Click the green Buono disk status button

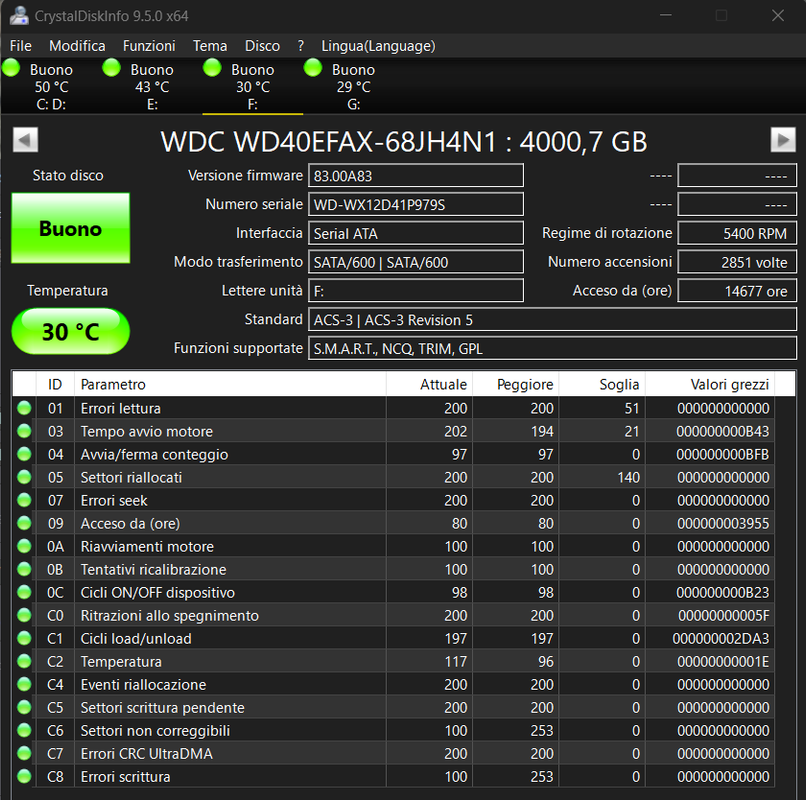point(70,228)
